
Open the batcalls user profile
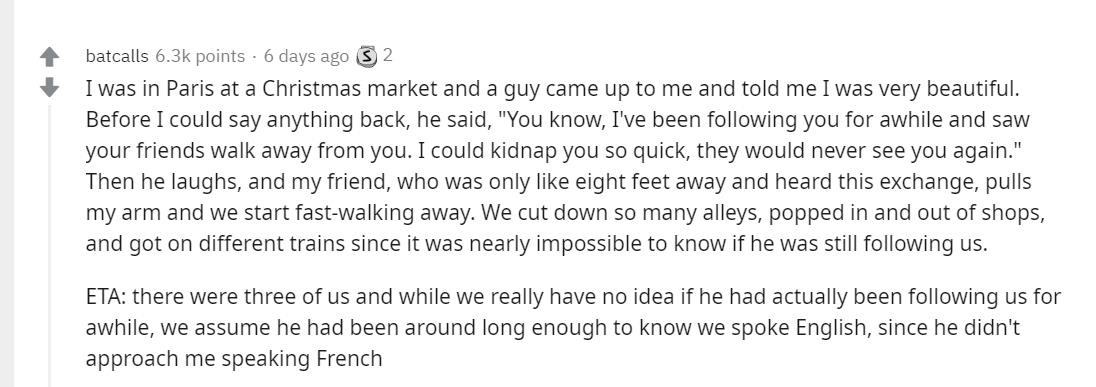[117, 56]
